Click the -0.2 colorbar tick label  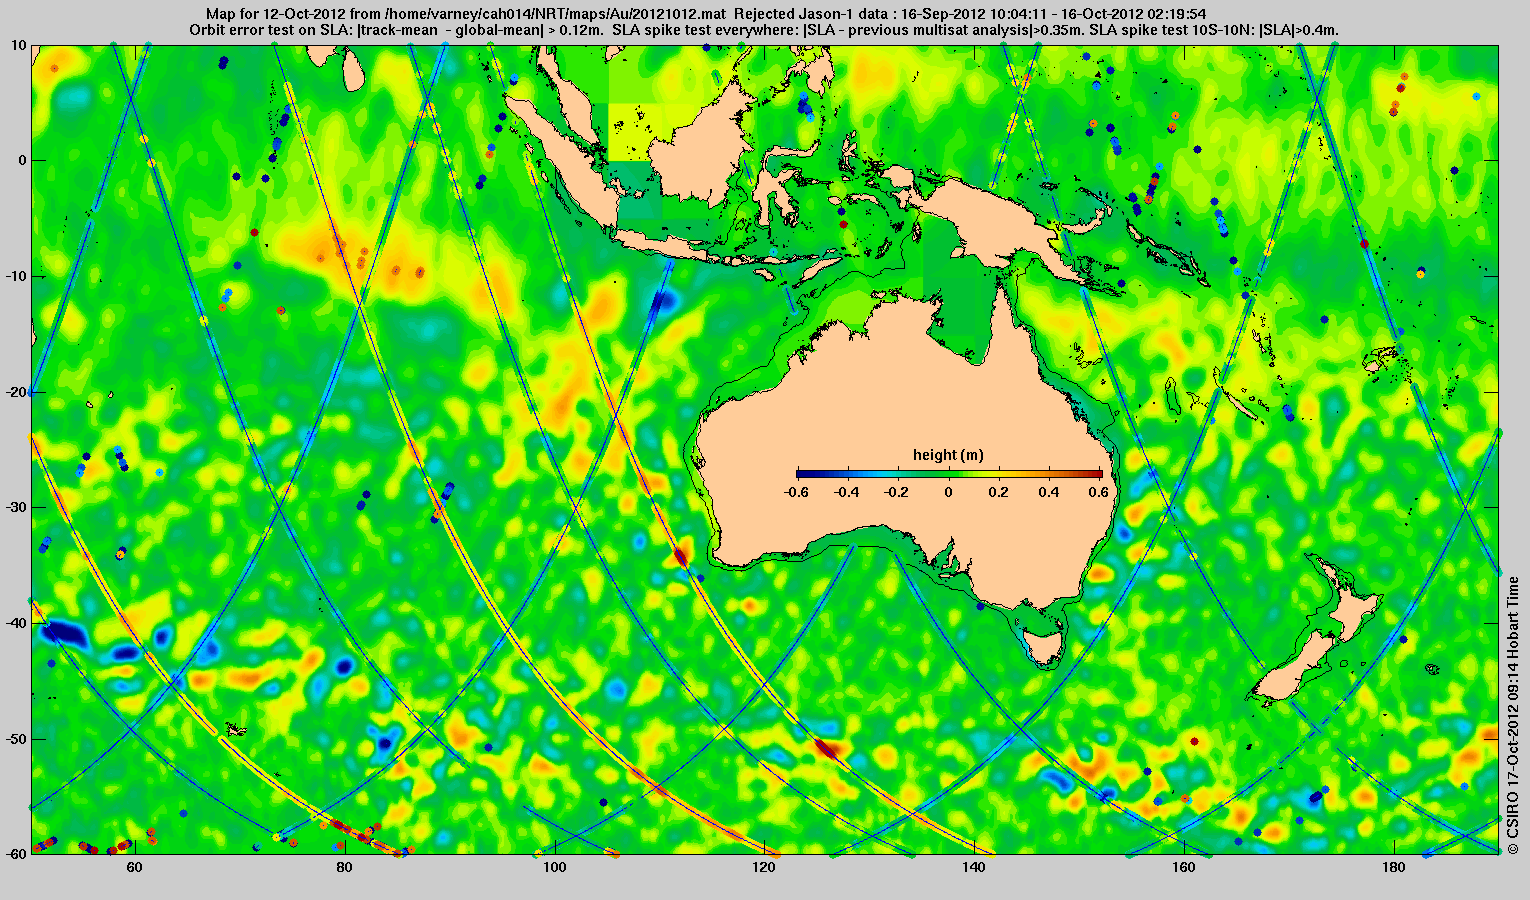tap(898, 492)
